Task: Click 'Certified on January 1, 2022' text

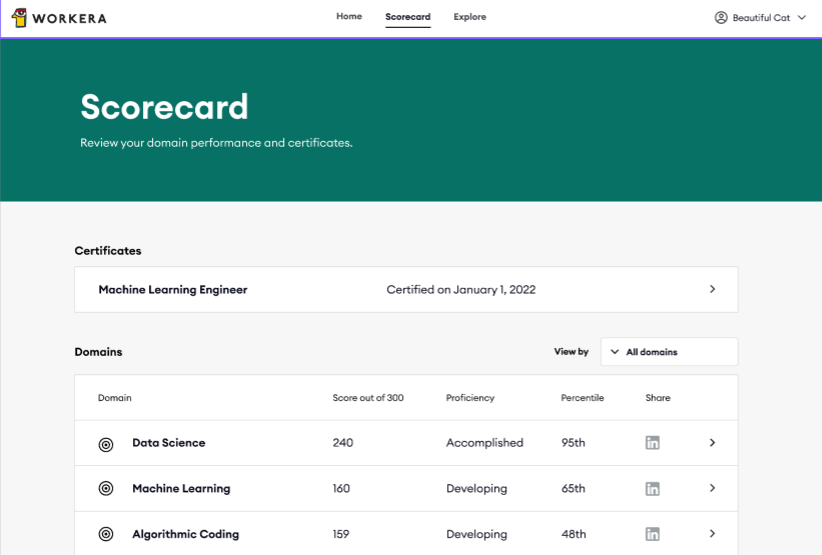Action: pyautogui.click(x=461, y=290)
